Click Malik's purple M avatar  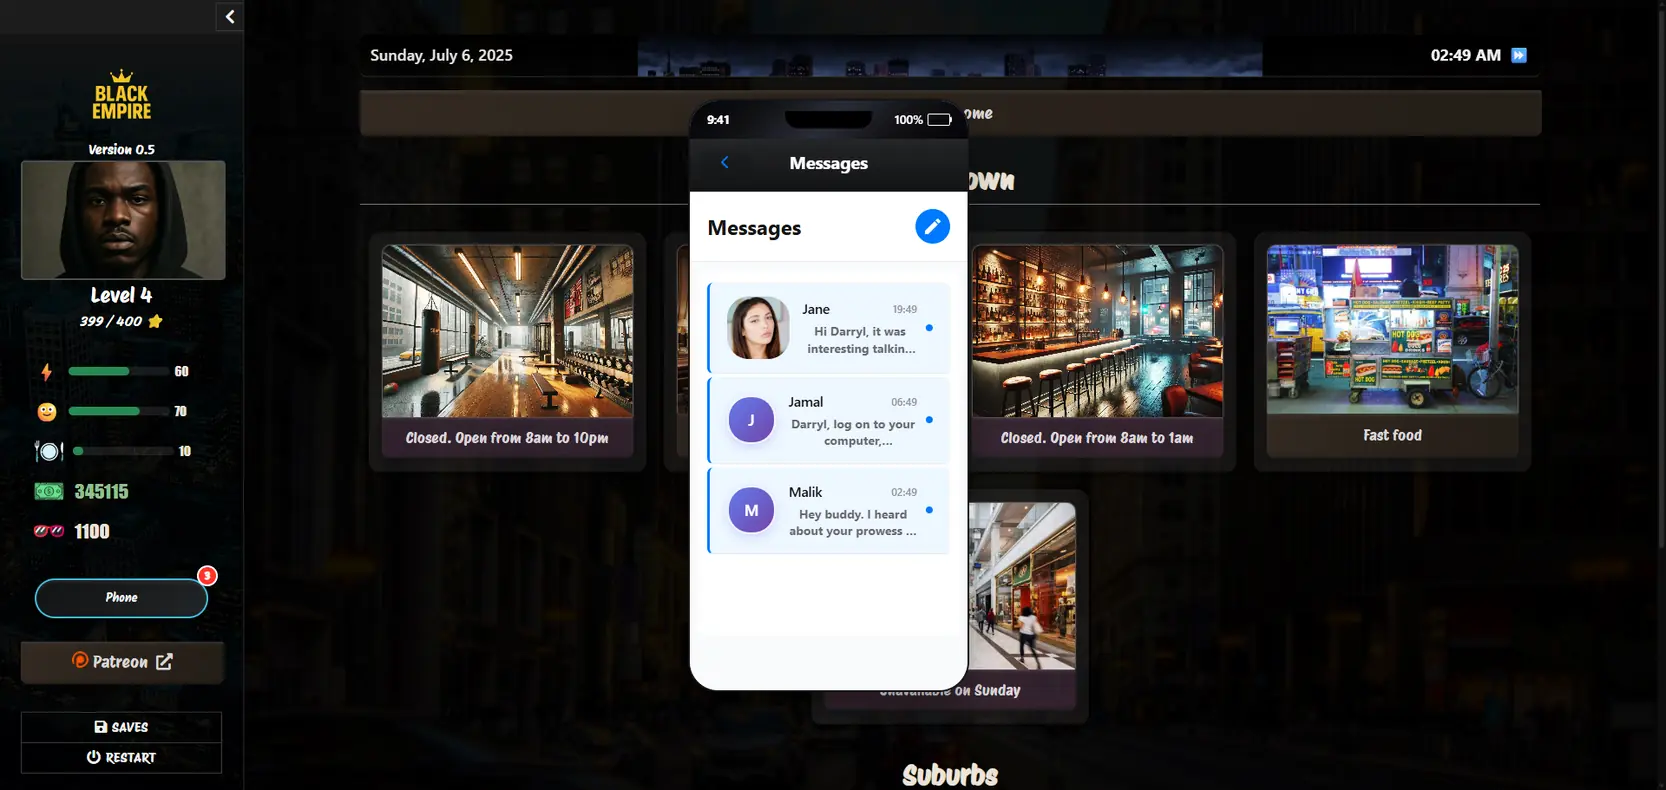point(751,511)
